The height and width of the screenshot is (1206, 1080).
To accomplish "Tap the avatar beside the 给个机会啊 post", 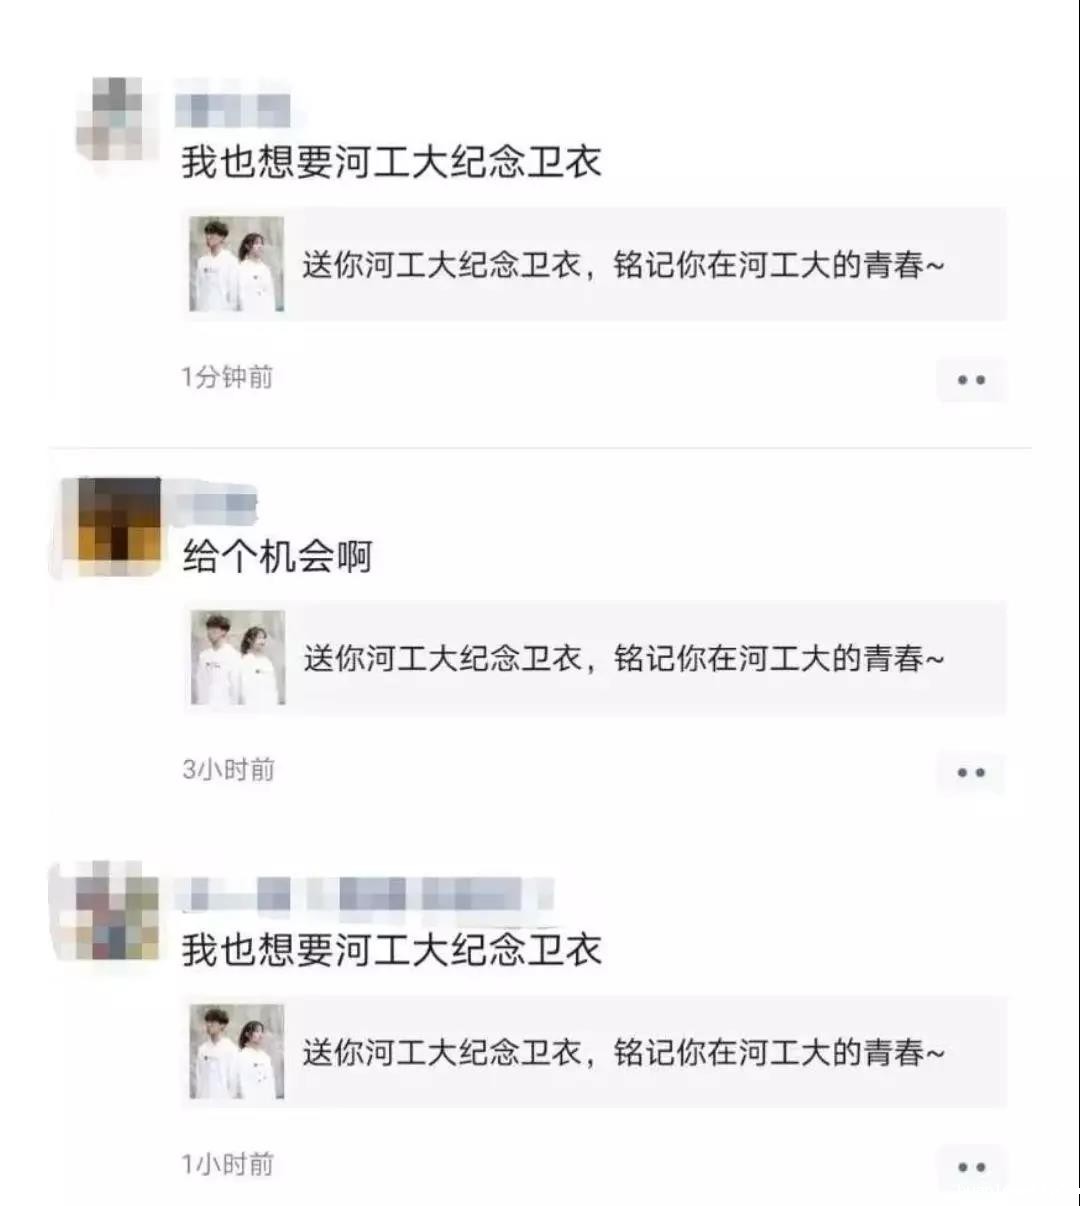I will tap(111, 527).
